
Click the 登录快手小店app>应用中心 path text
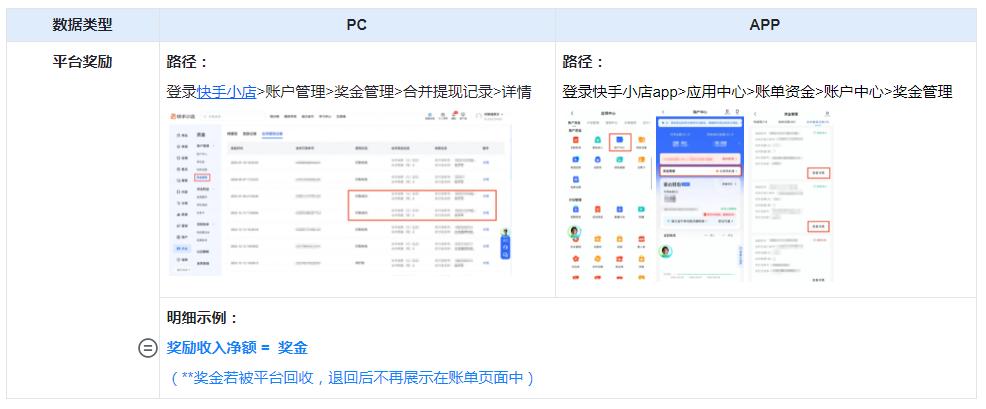(x=654, y=92)
